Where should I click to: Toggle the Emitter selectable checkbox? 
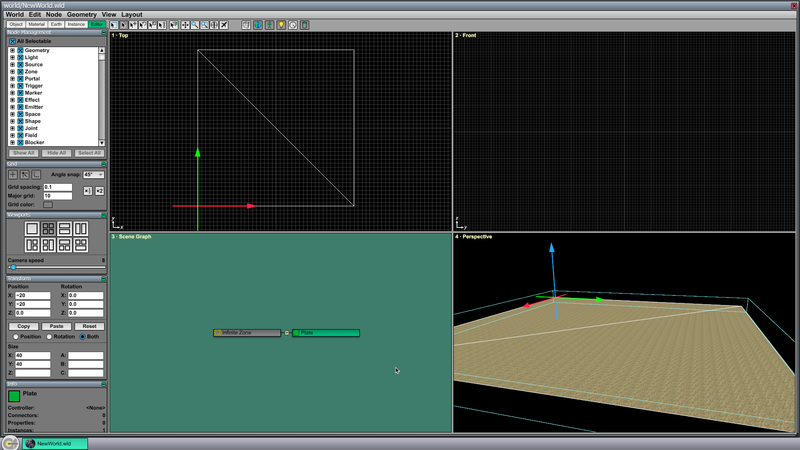pos(20,107)
